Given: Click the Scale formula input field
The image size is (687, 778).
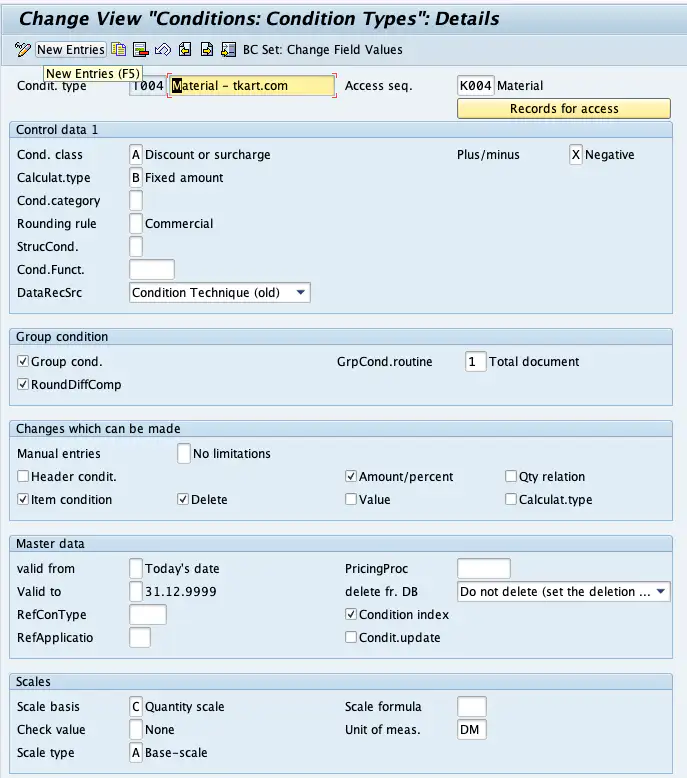Looking at the screenshot, I should tap(472, 707).
